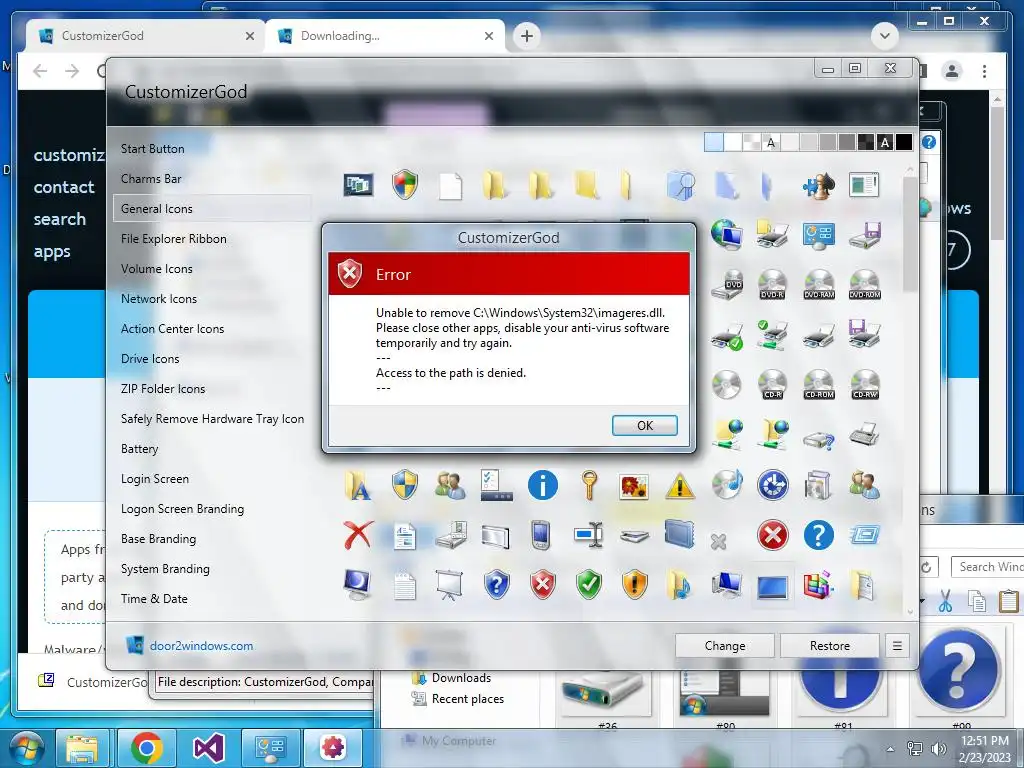Open the Time & Date category
Viewport: 1024px width, 768px height.
coord(154,599)
